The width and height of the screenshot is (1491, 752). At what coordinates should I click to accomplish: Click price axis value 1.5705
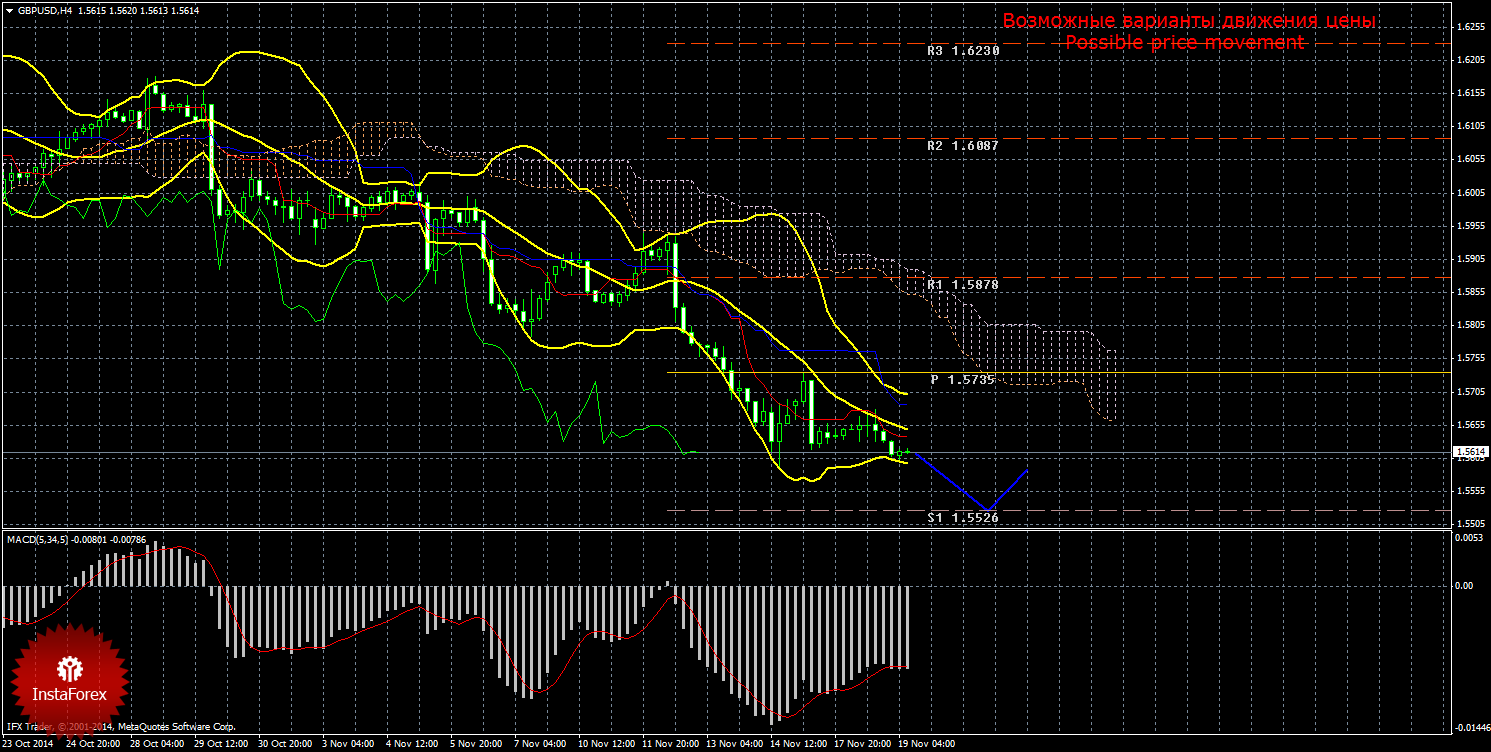click(1470, 392)
